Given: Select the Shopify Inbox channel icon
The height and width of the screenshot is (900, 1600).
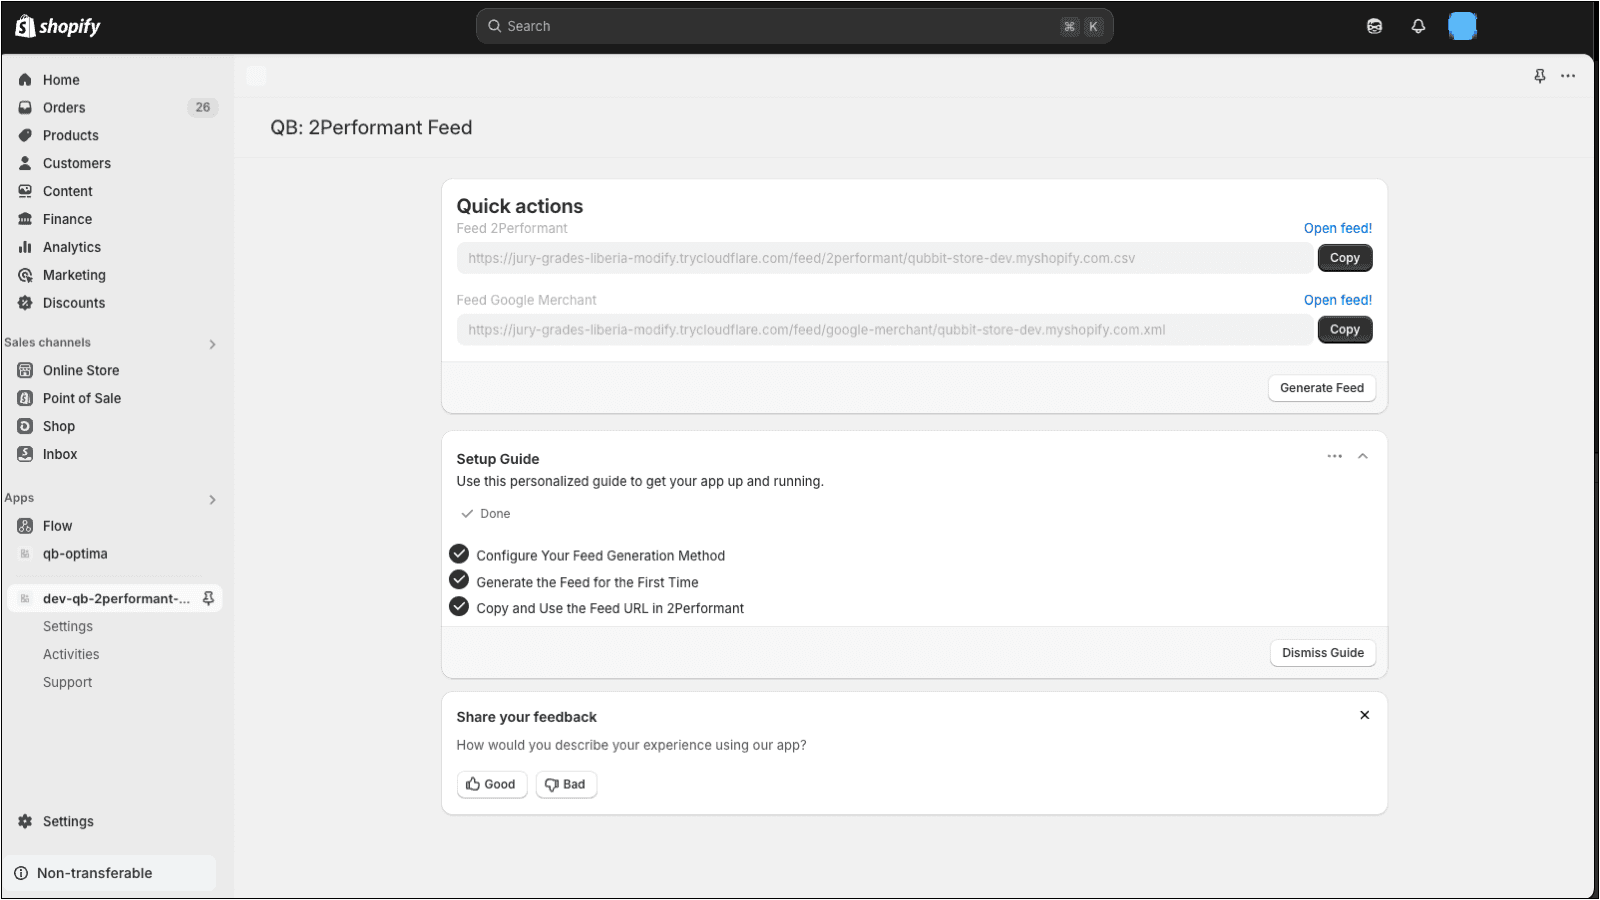Looking at the screenshot, I should 25,454.
